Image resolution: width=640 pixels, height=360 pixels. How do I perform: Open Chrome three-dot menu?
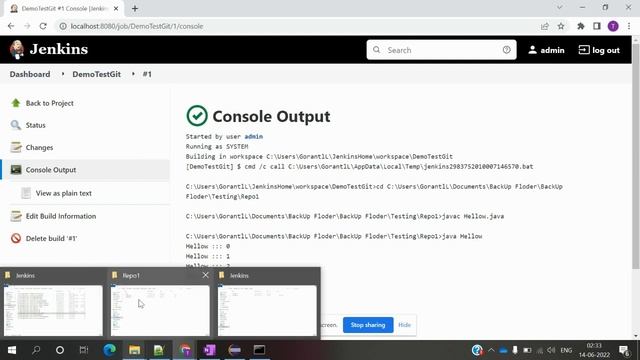629,26
